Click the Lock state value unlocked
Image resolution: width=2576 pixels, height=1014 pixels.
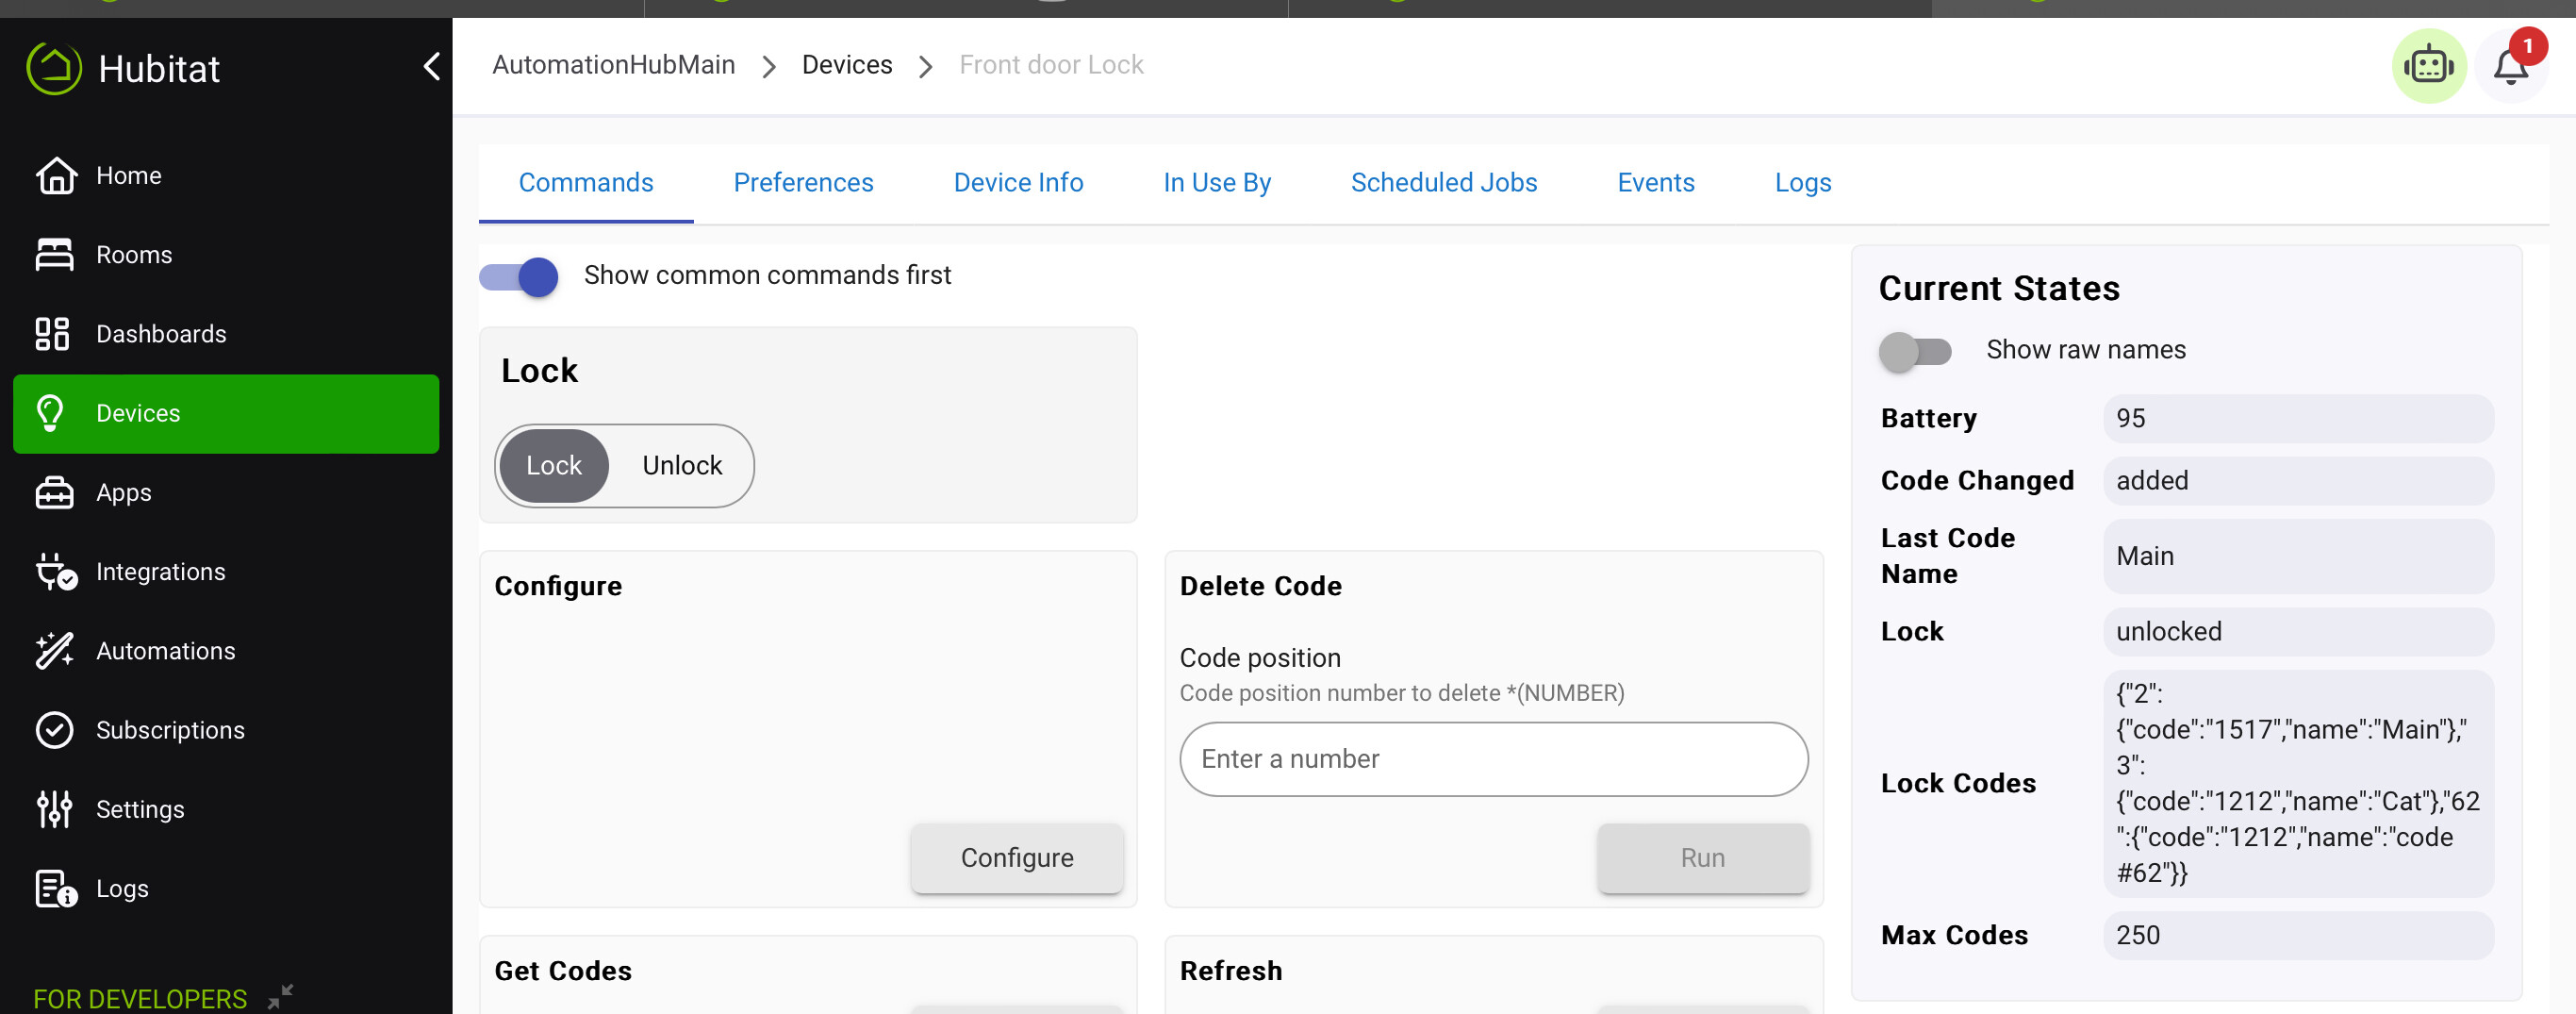(2298, 631)
